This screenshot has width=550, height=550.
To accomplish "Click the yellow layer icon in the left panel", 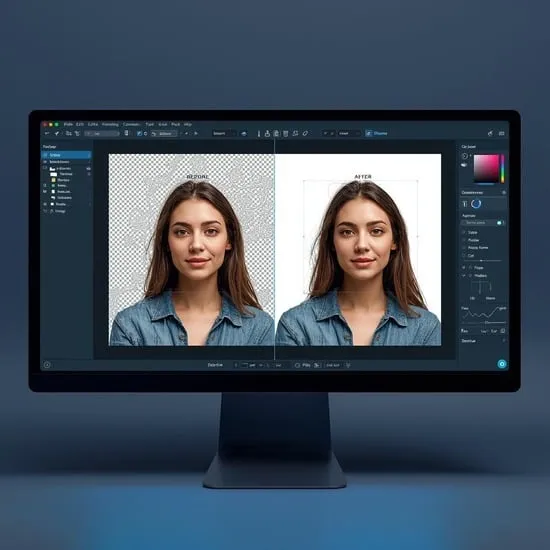I will coord(54,180).
